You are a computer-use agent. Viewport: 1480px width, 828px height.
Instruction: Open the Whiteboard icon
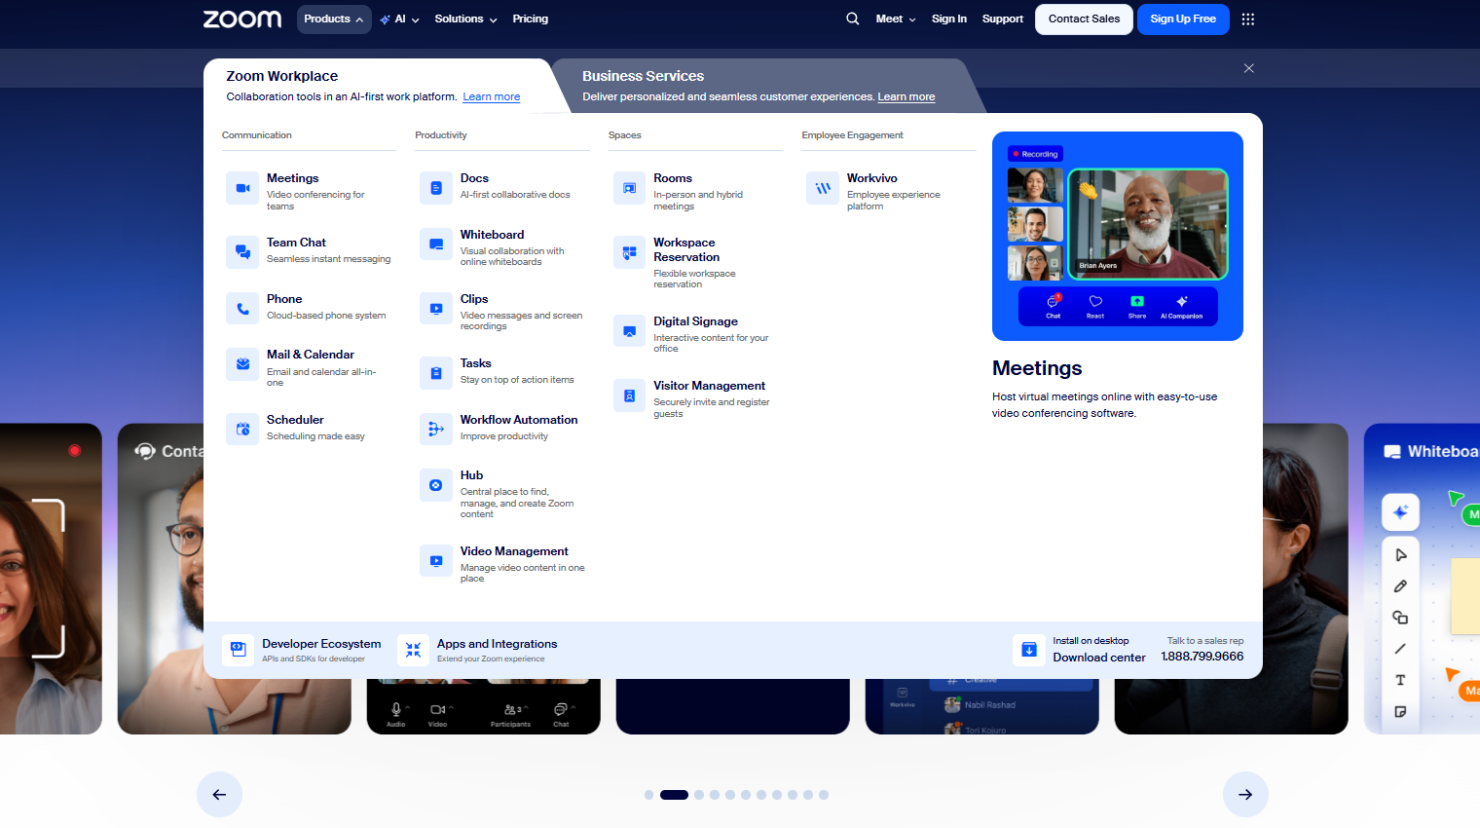click(435, 244)
